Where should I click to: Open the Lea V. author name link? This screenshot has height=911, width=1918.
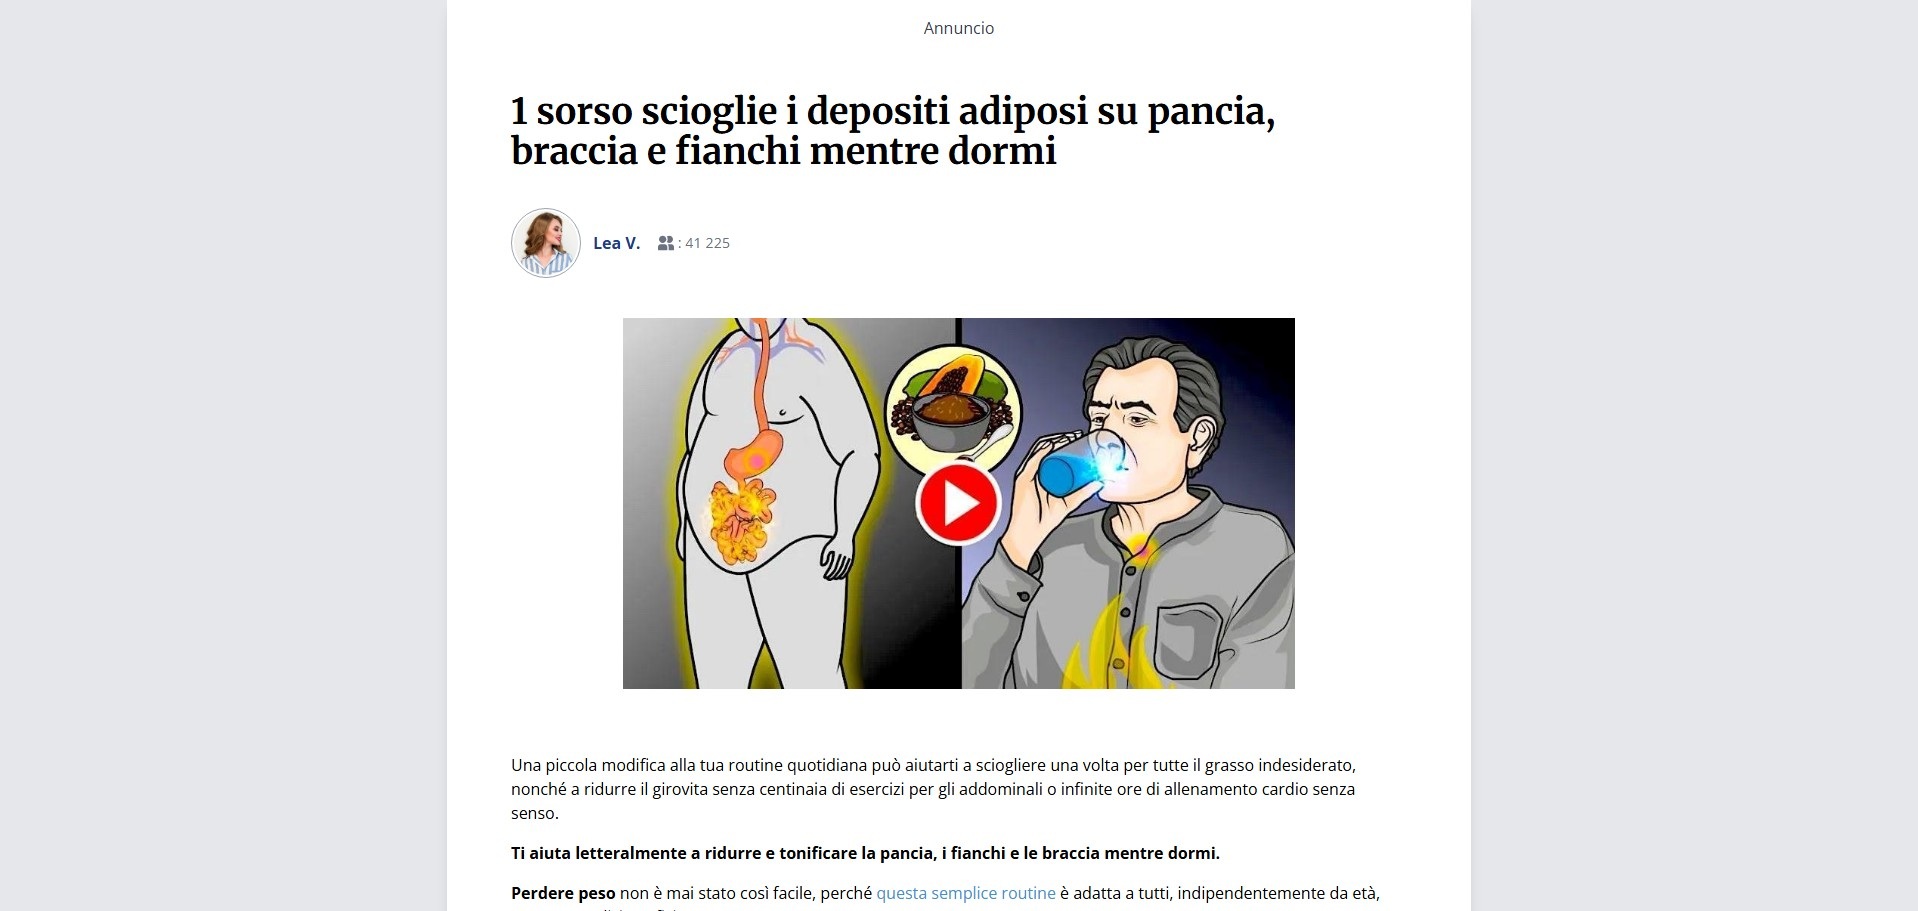pos(616,243)
